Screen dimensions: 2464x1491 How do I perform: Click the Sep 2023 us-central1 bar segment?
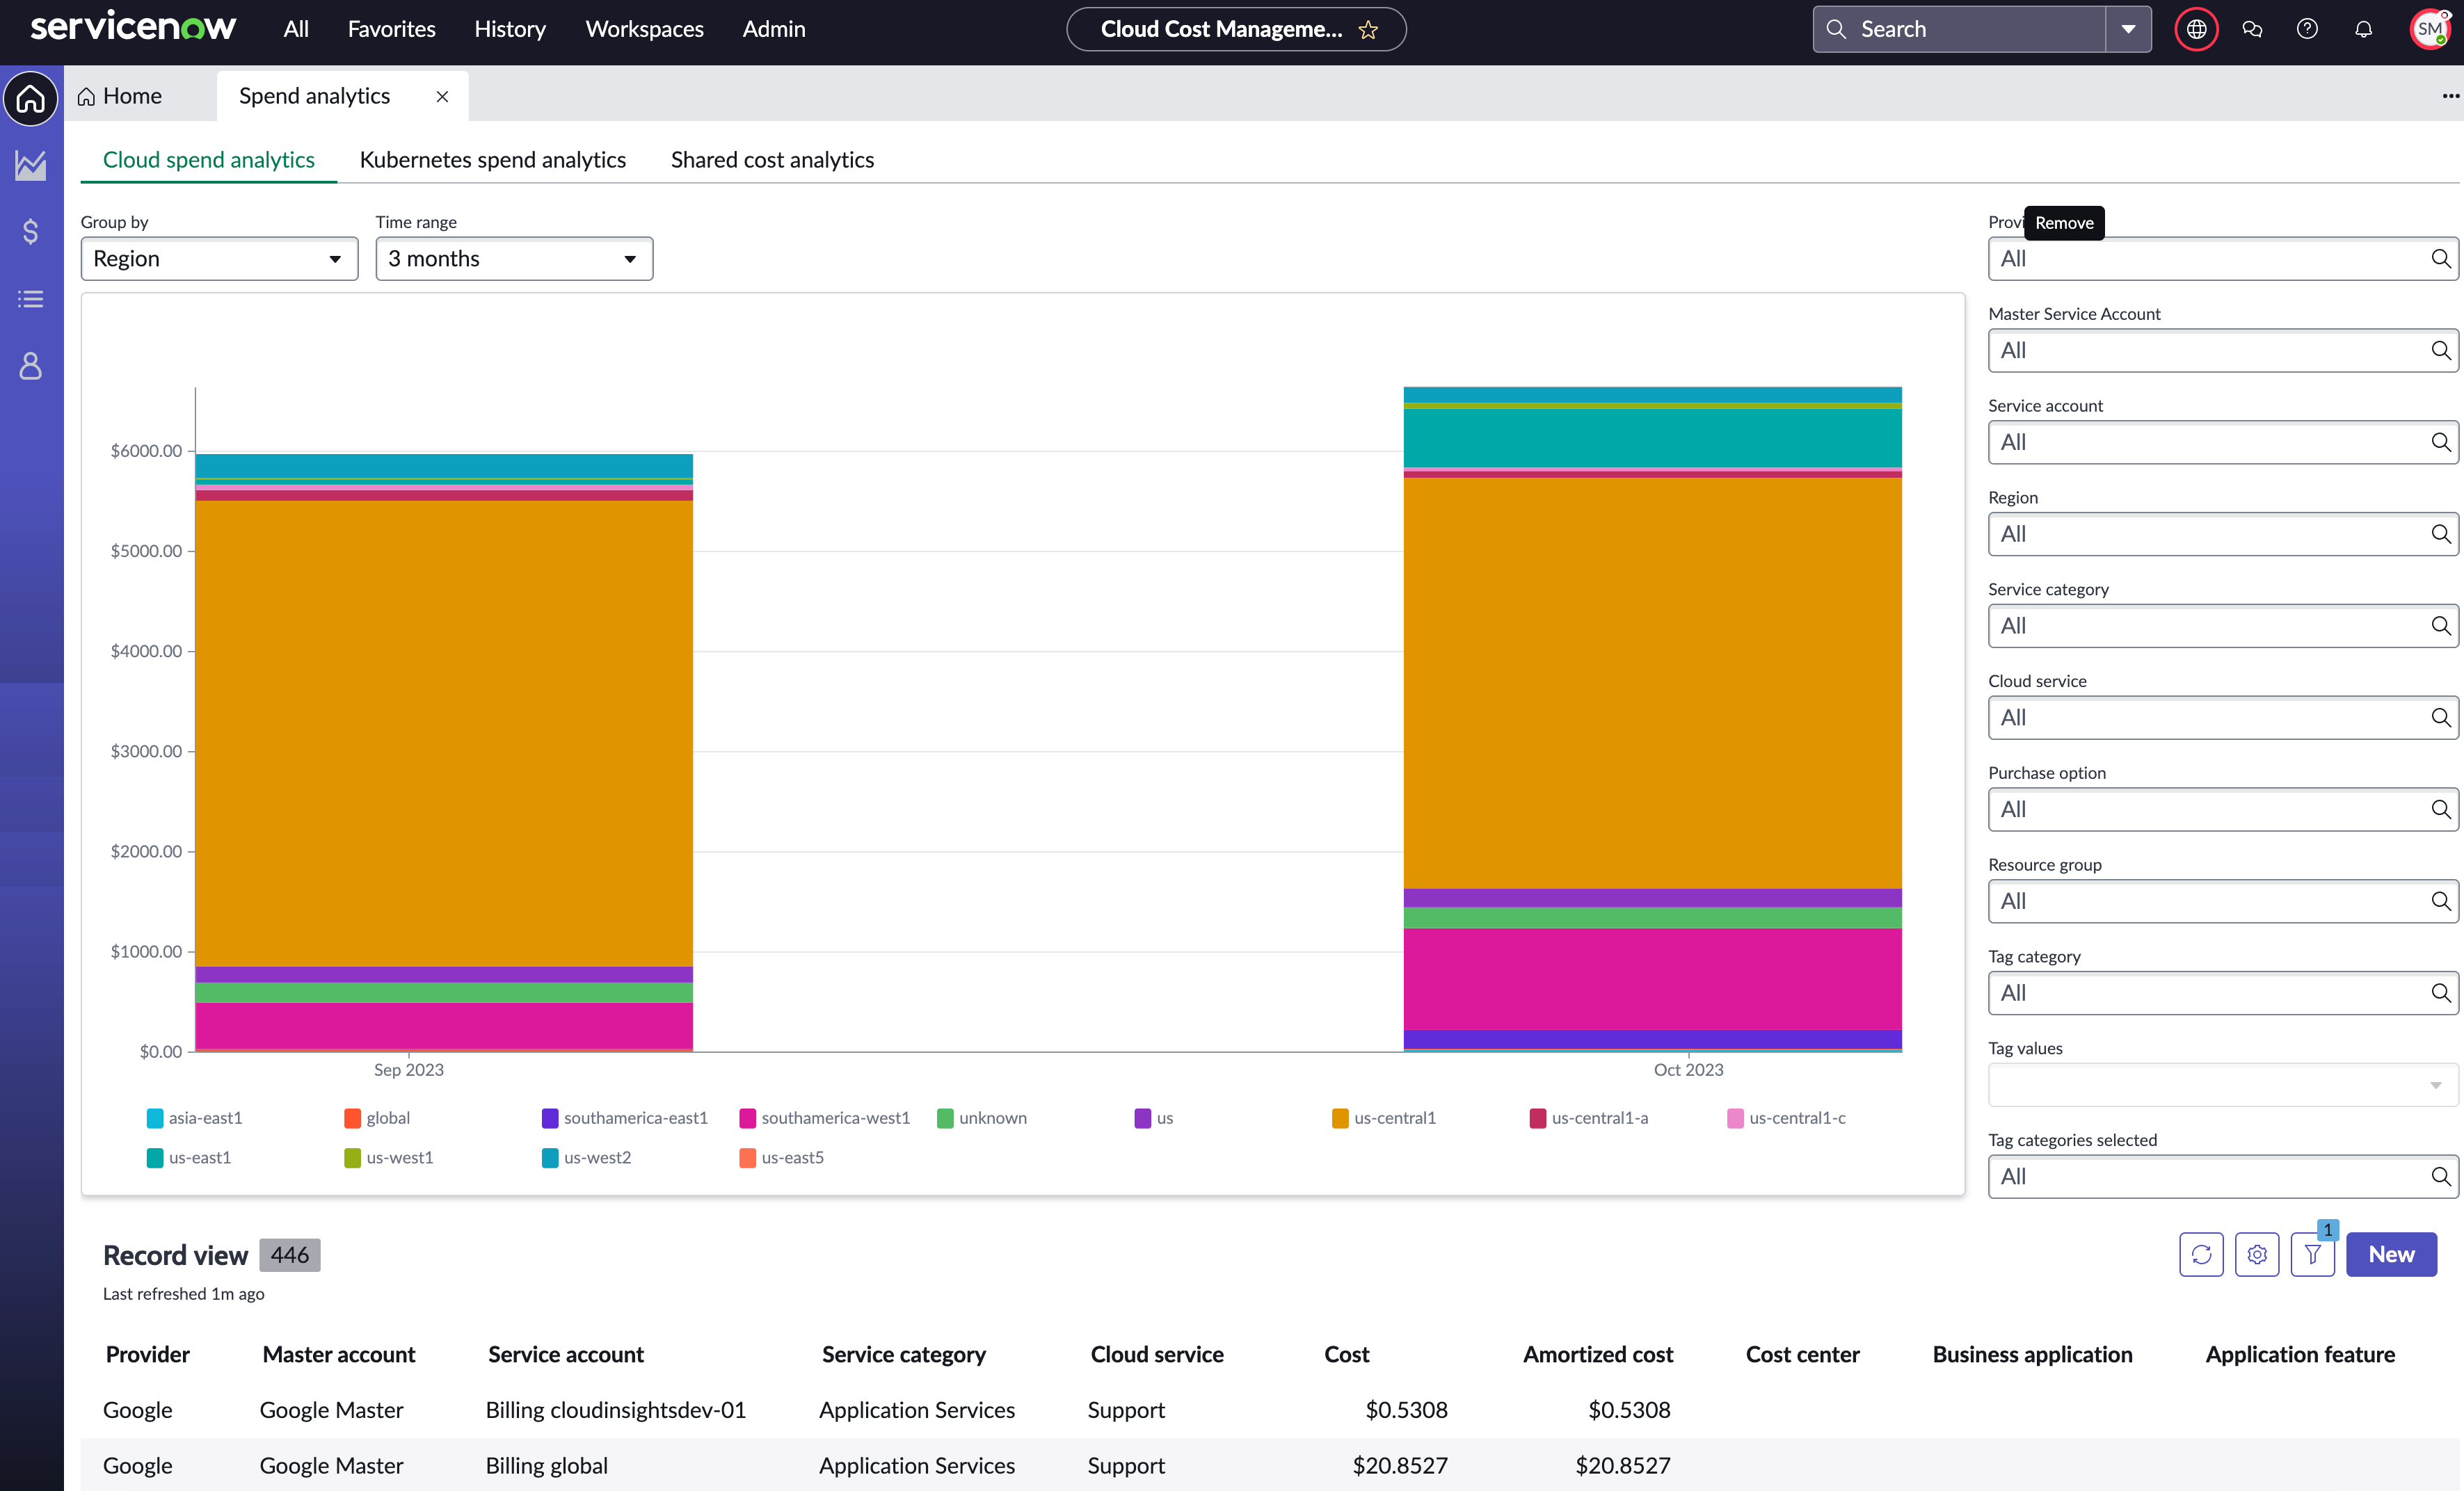[444, 733]
